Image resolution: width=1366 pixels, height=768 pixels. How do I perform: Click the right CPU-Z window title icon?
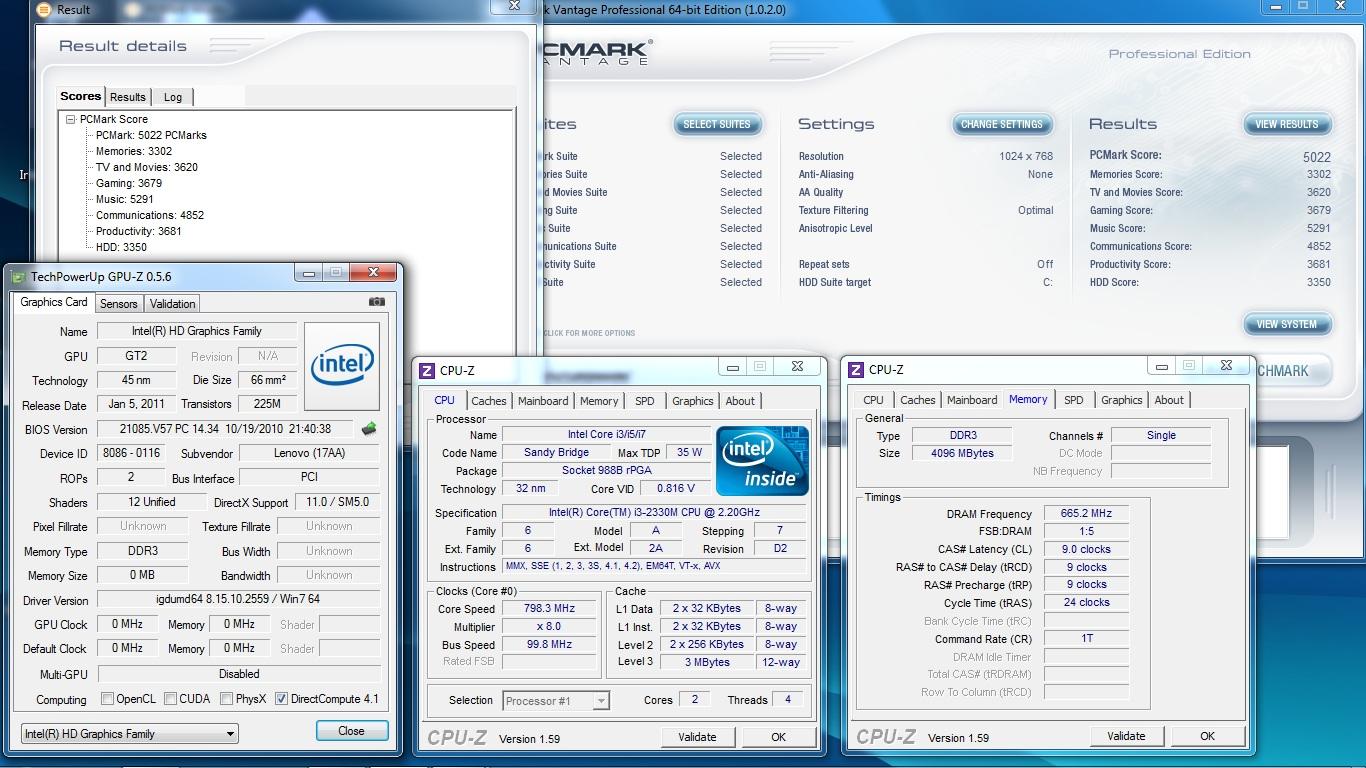coord(856,369)
